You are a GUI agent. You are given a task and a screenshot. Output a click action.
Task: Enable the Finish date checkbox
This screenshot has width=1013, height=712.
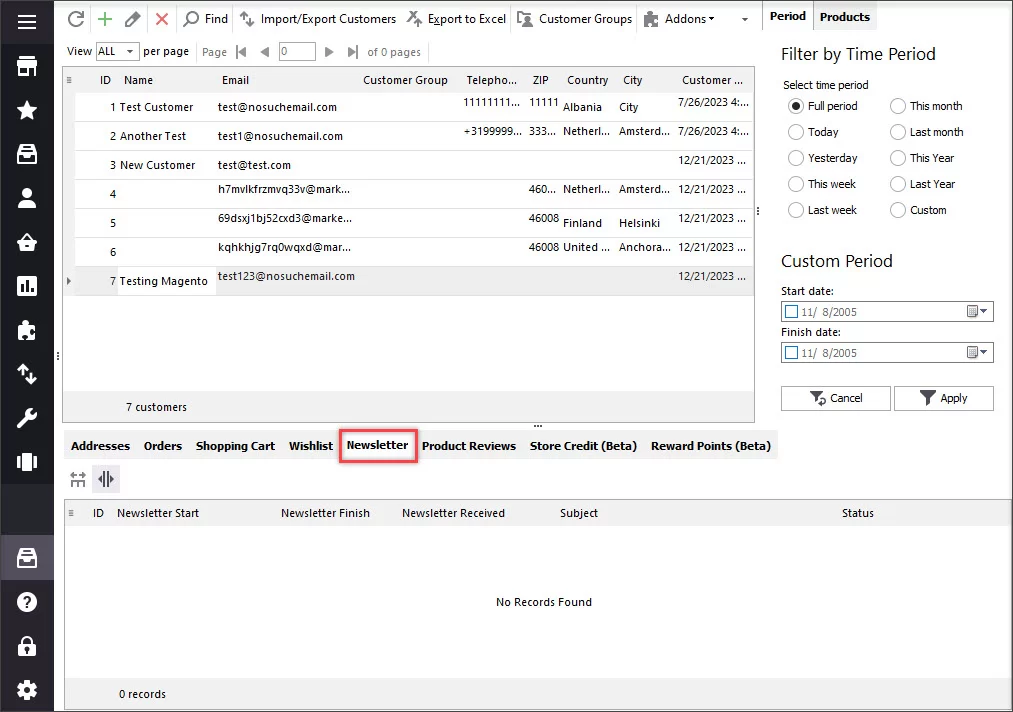pyautogui.click(x=791, y=353)
